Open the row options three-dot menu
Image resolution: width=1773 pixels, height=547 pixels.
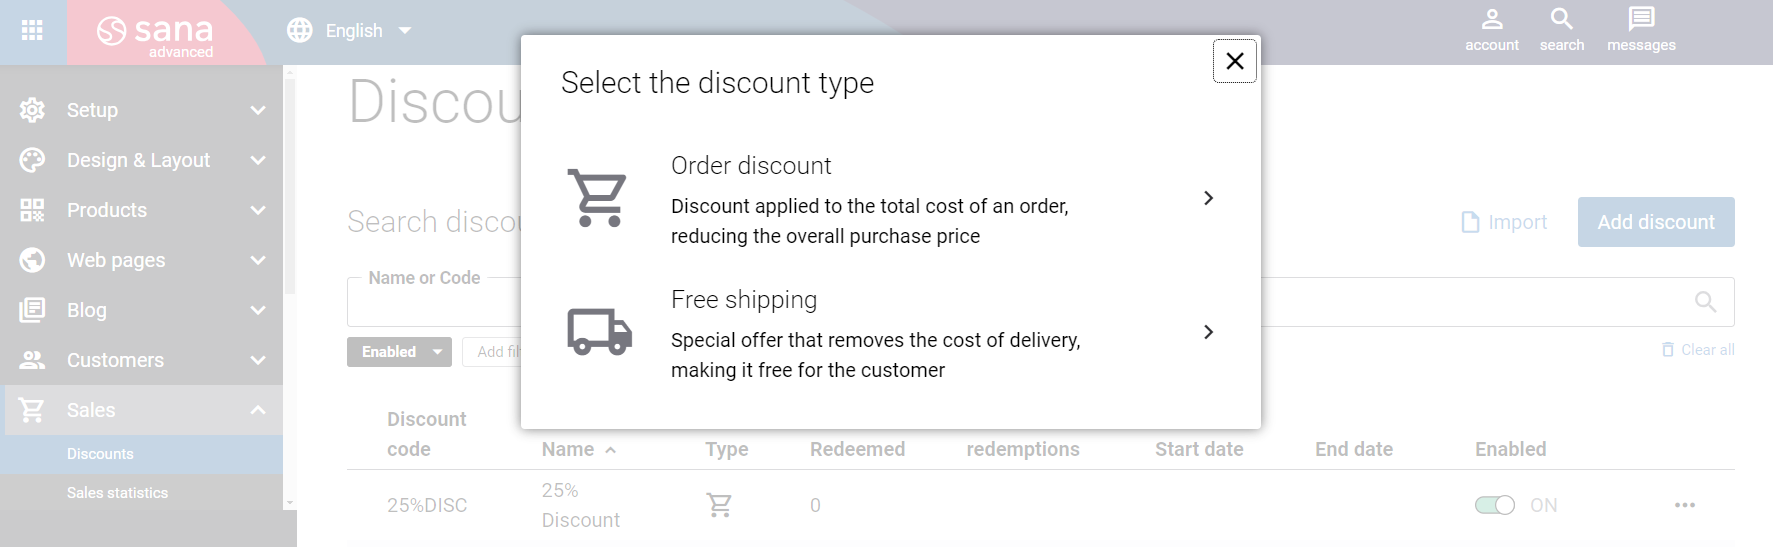click(1685, 505)
